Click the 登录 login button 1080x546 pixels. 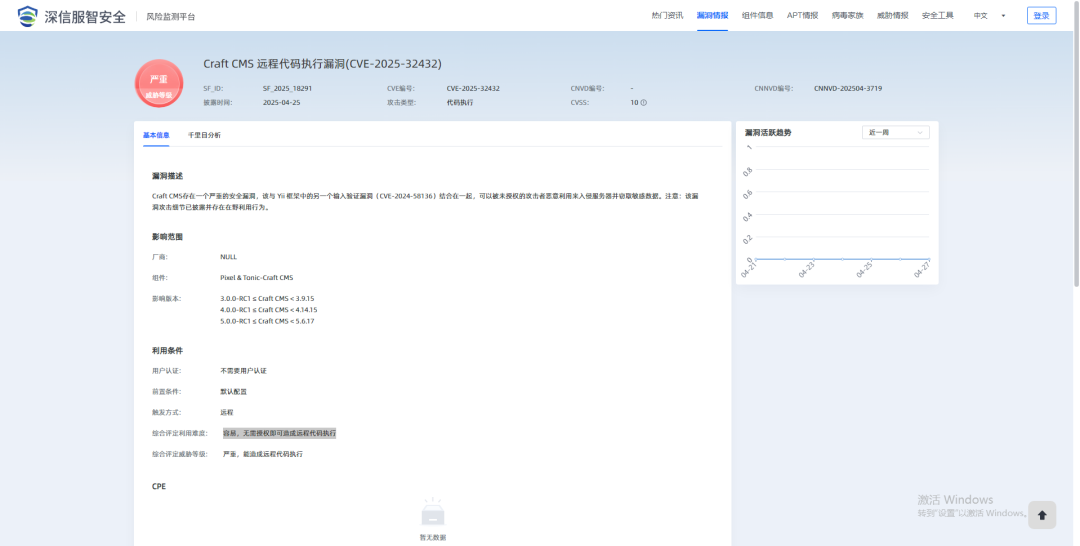click(x=1041, y=16)
